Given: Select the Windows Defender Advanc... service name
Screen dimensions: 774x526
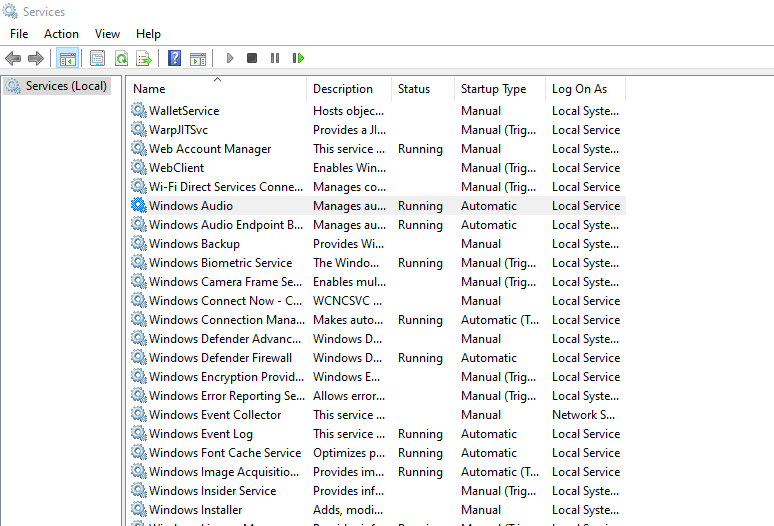Looking at the screenshot, I should coord(225,338).
